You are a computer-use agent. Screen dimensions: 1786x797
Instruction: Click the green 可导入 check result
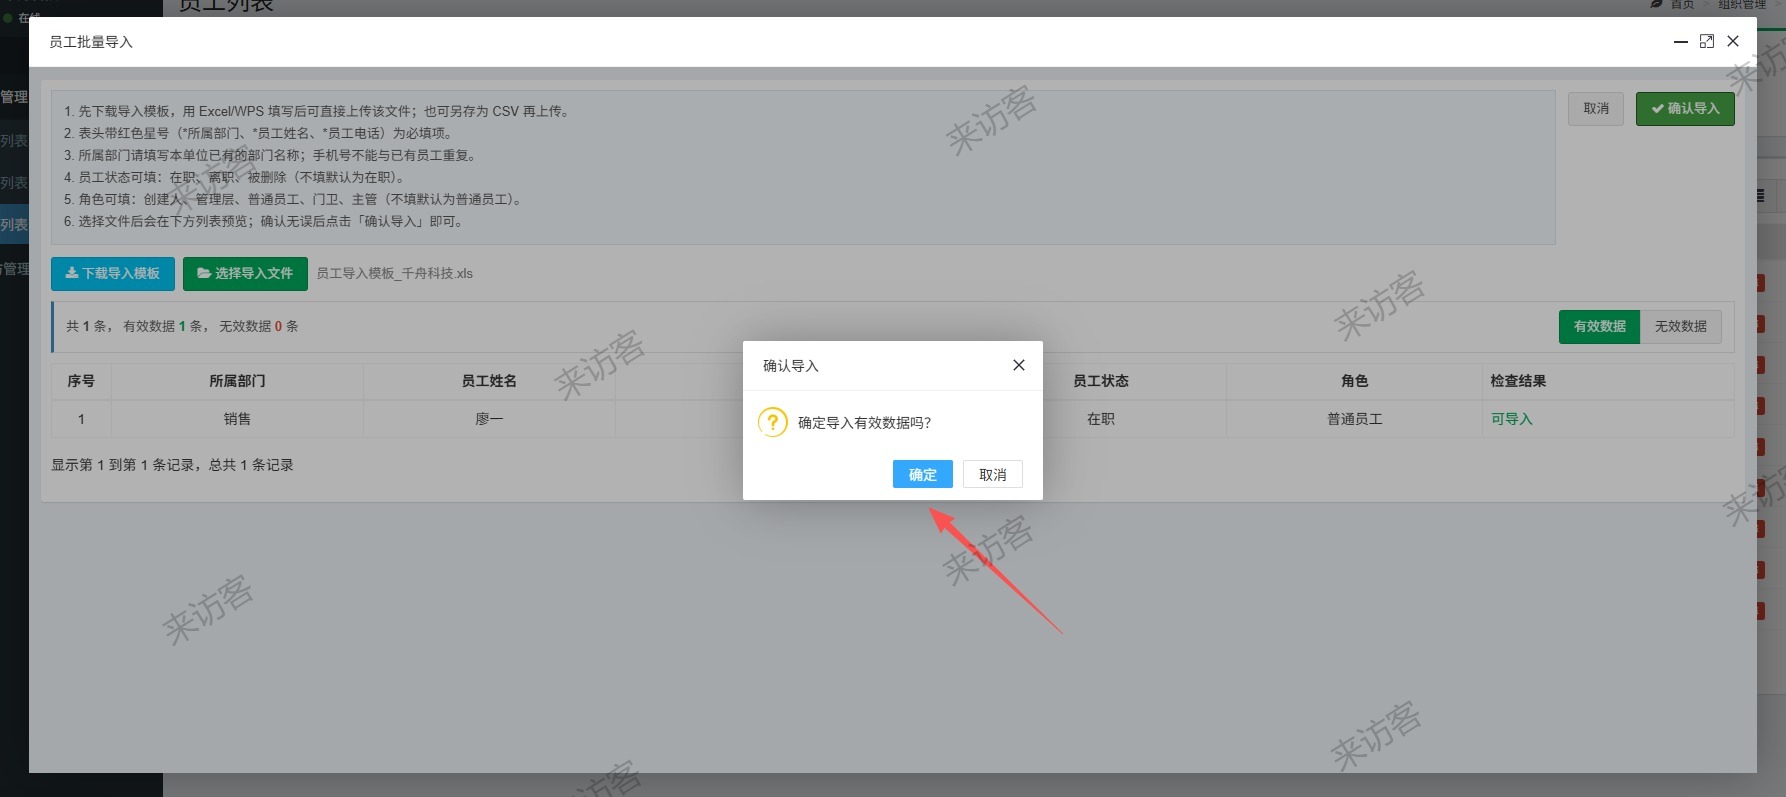(1511, 419)
